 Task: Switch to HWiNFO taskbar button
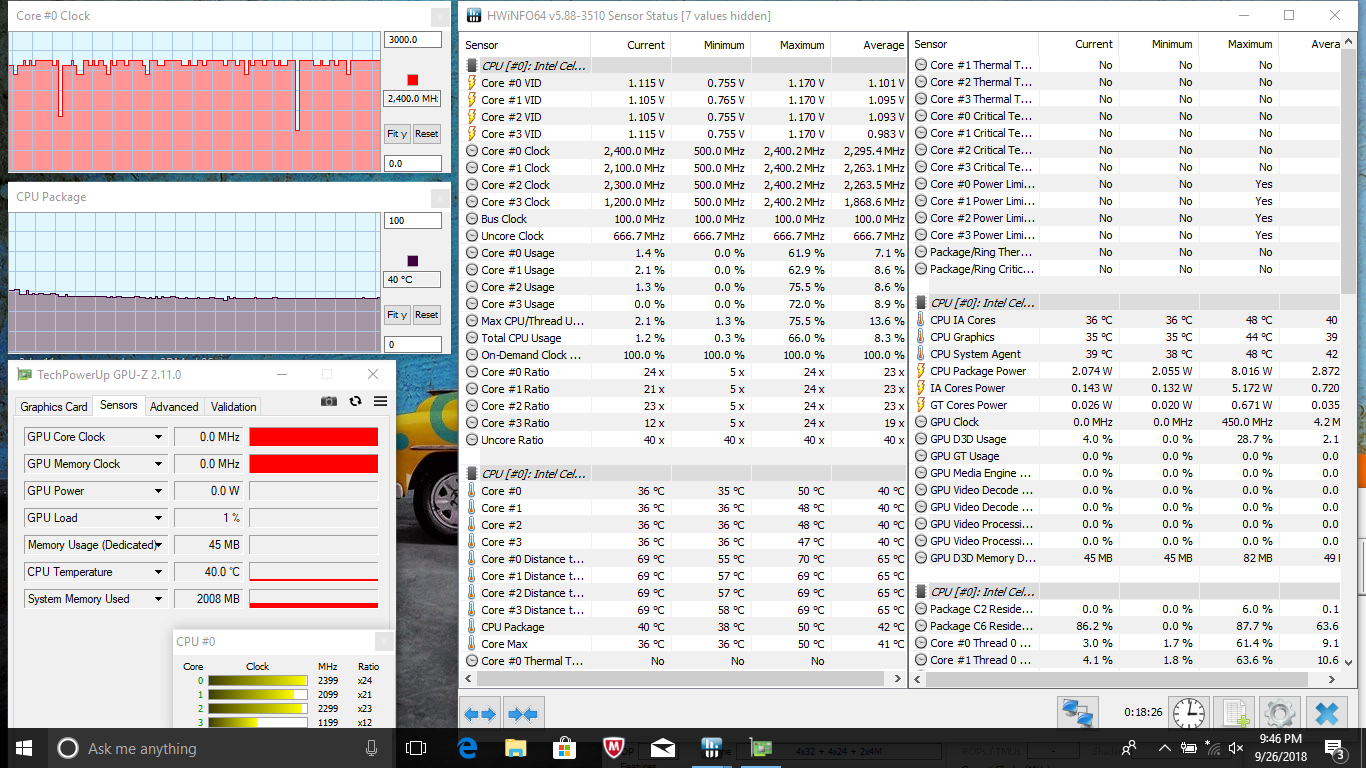point(712,748)
